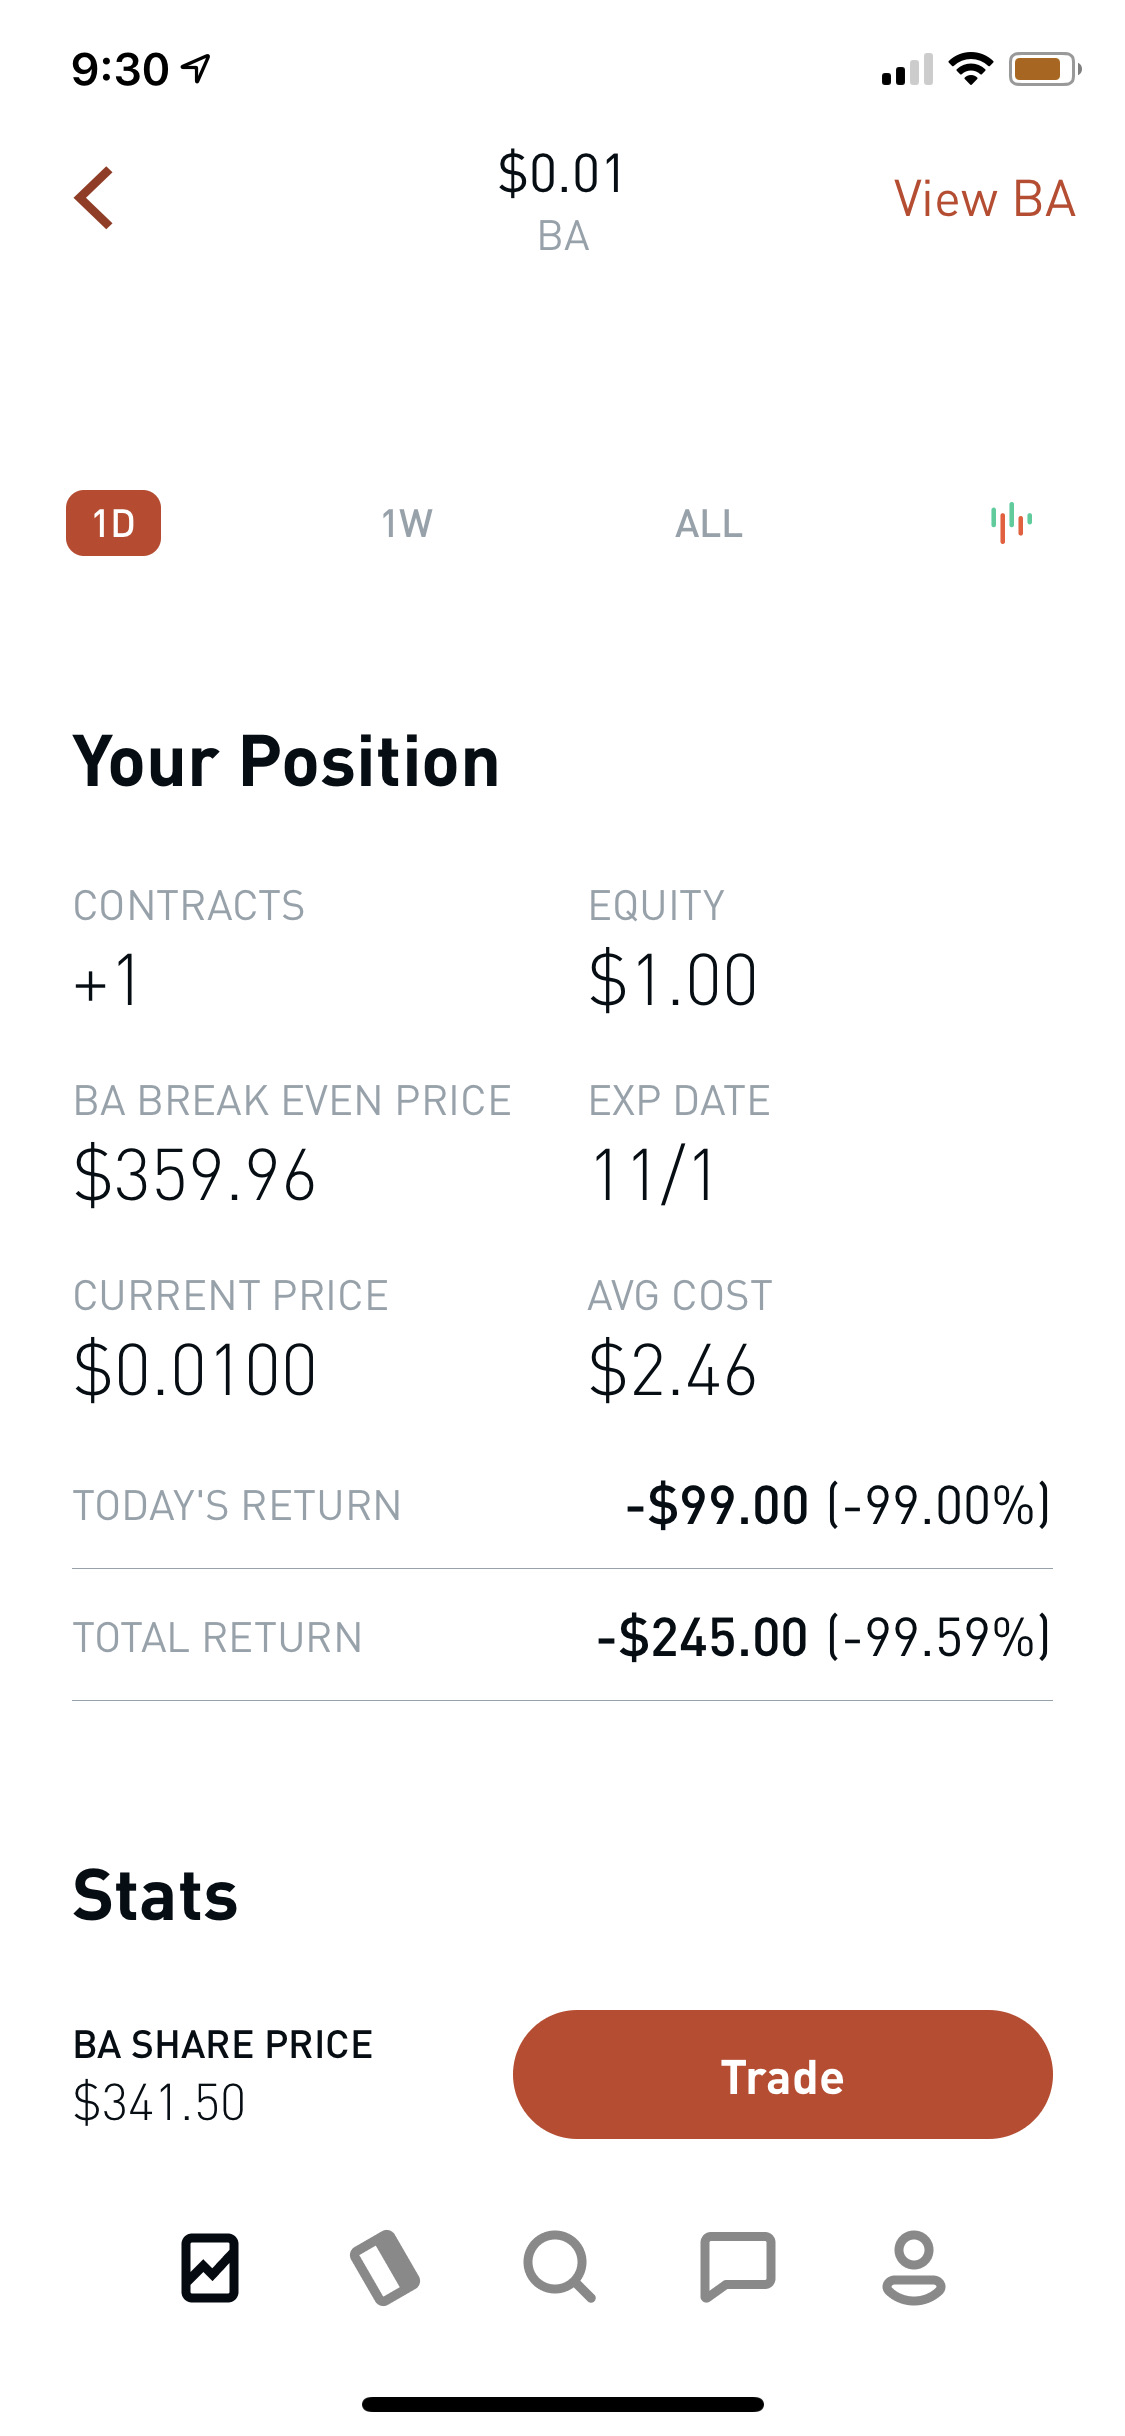Open the portfolio chart tab icon
The image size is (1125, 2436).
210,2267
